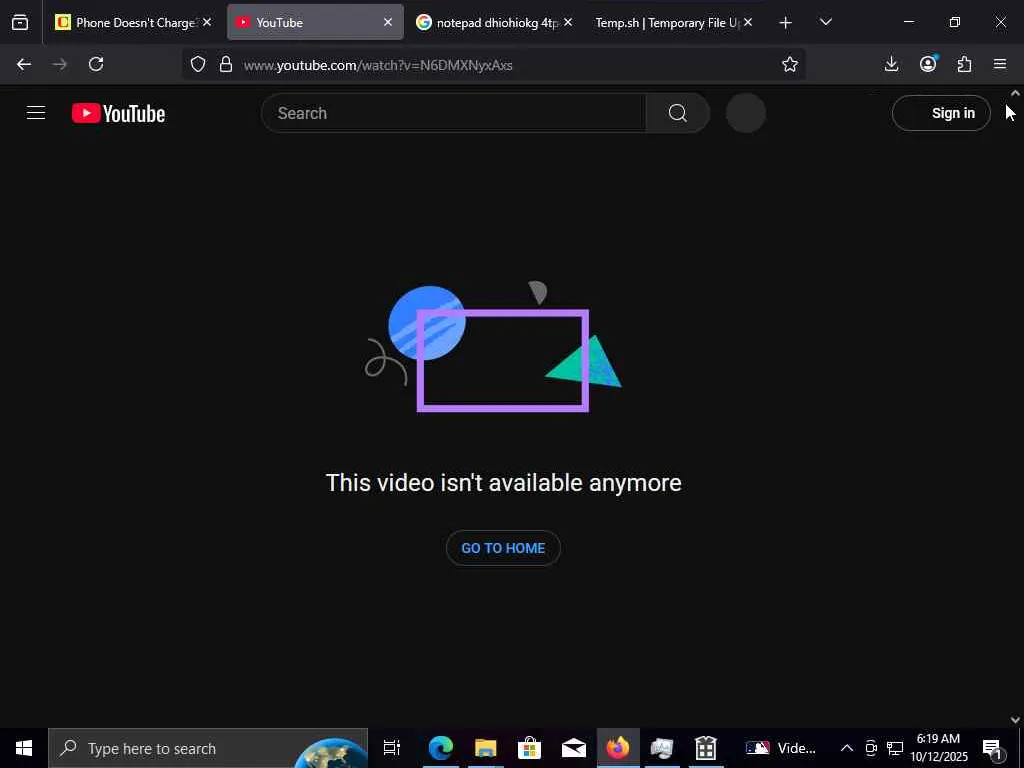1024x768 pixels.
Task: Open Task View on the taskbar
Action: tap(391, 748)
